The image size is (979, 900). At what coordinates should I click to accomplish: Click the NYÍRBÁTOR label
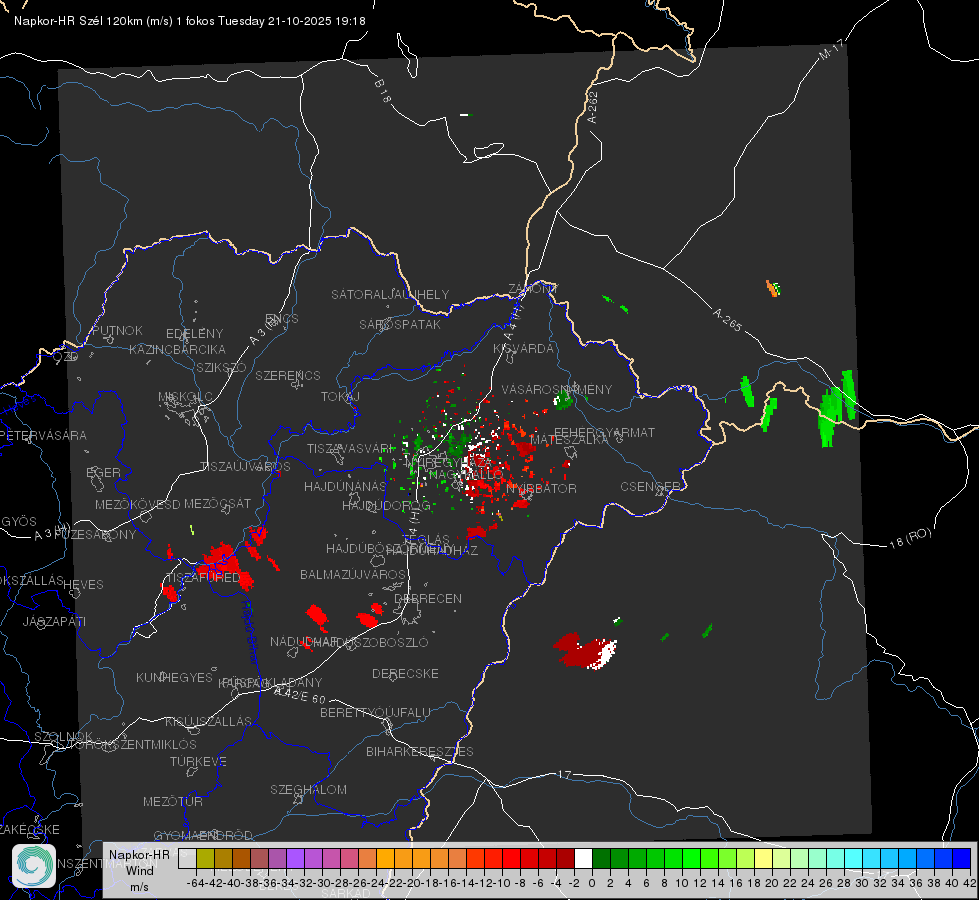[x=541, y=488]
